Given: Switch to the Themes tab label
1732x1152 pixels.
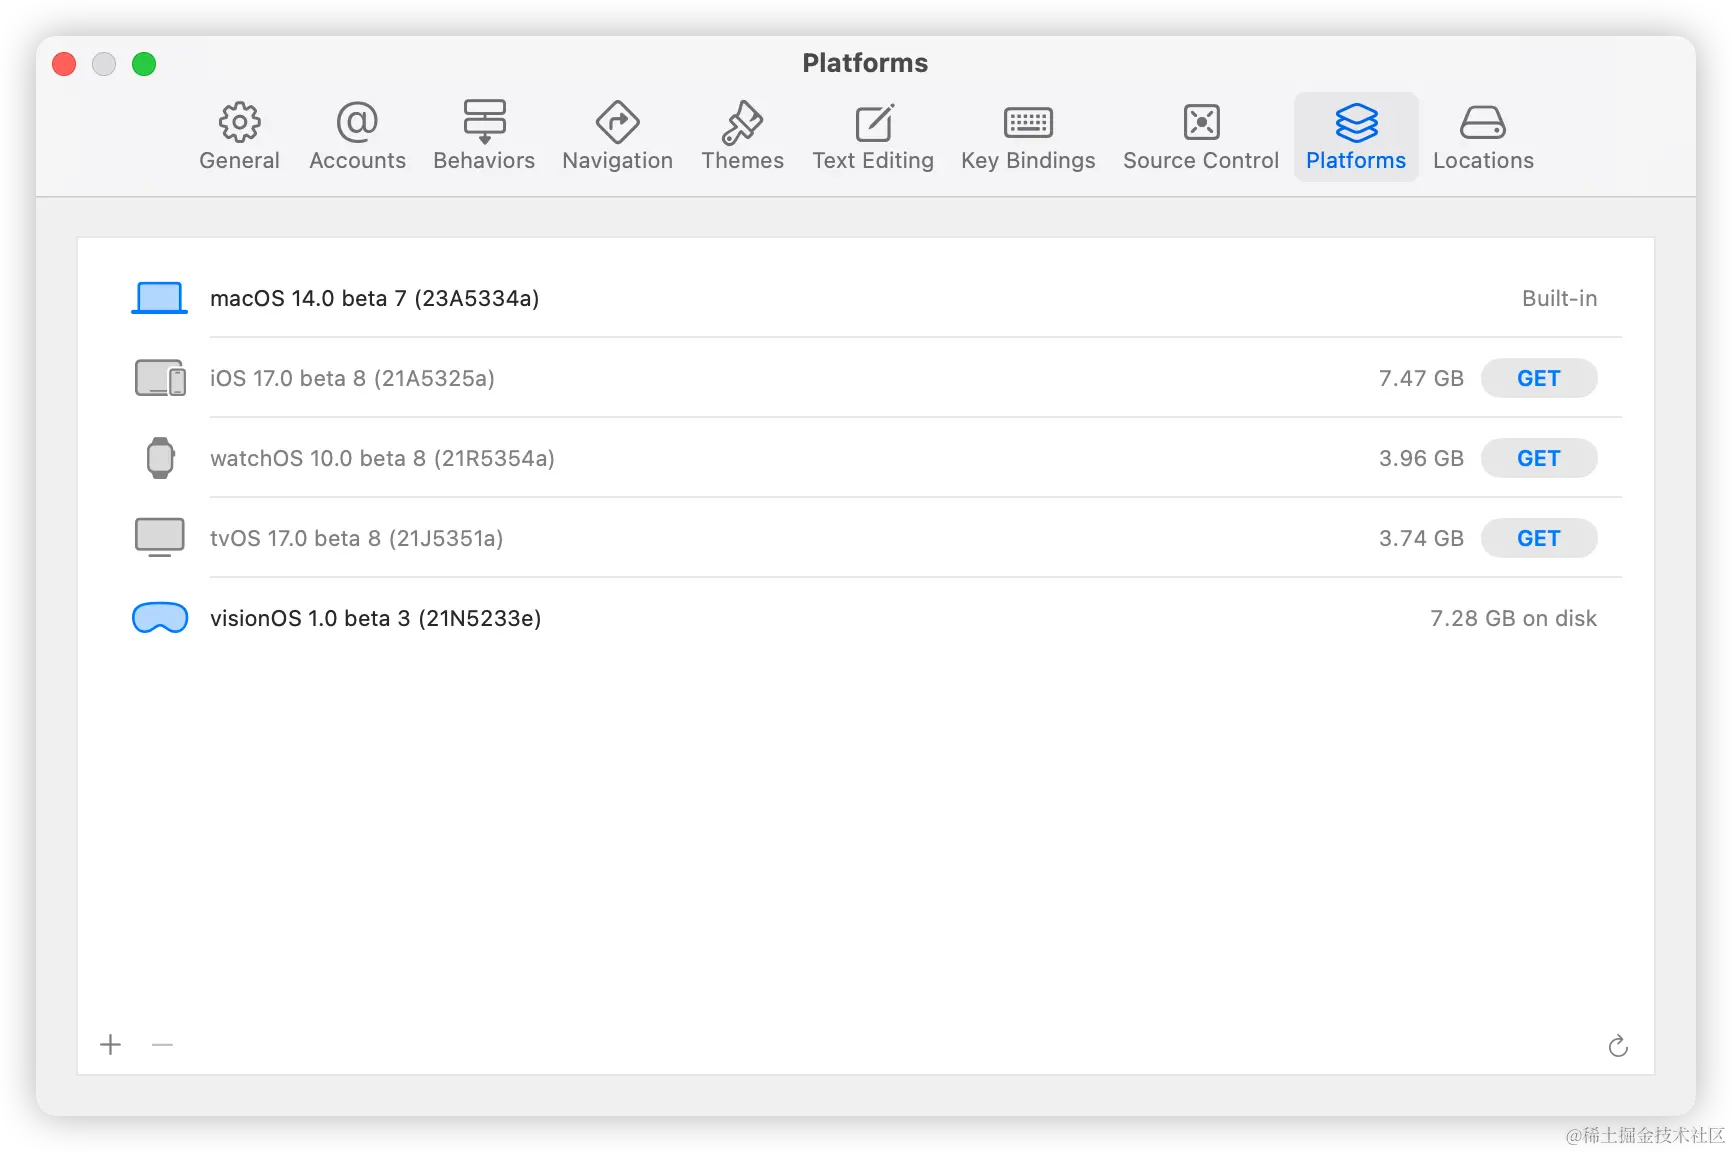Looking at the screenshot, I should click(x=742, y=161).
